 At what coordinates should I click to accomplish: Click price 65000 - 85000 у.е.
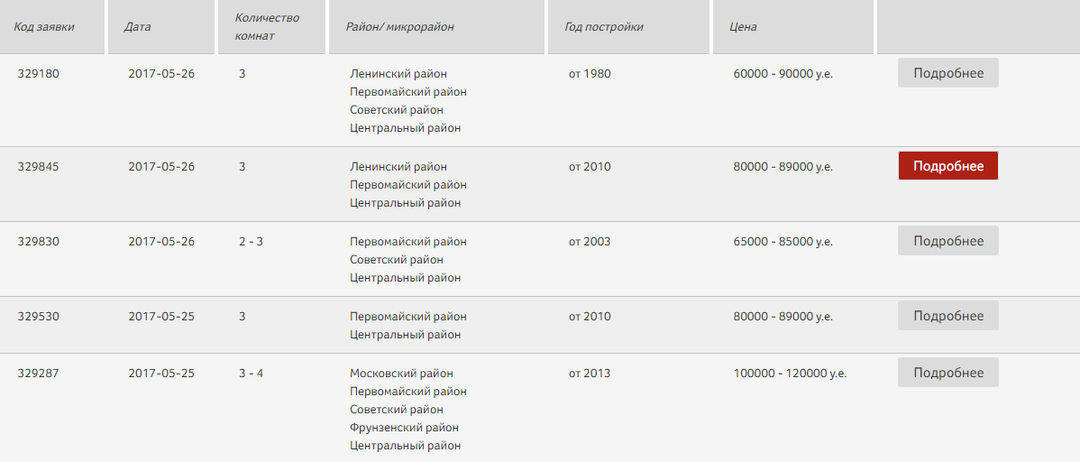pos(783,242)
